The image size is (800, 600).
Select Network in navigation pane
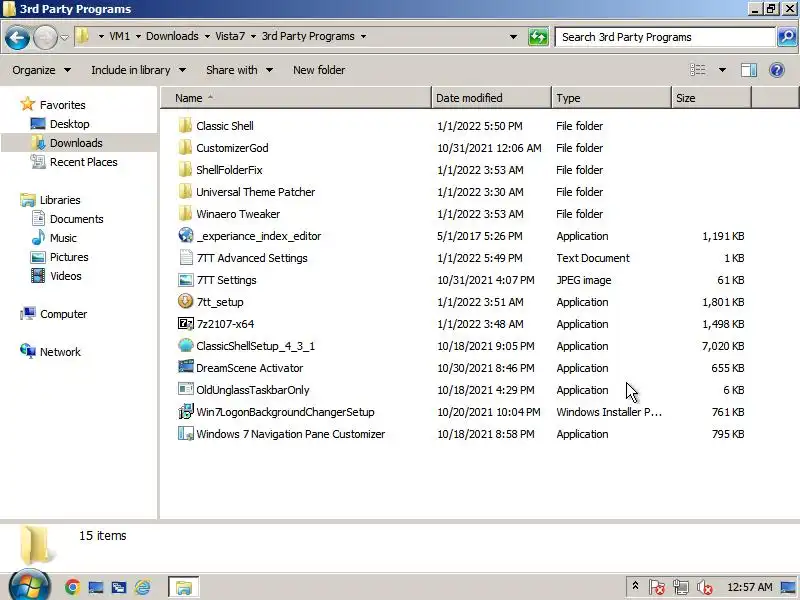point(60,352)
